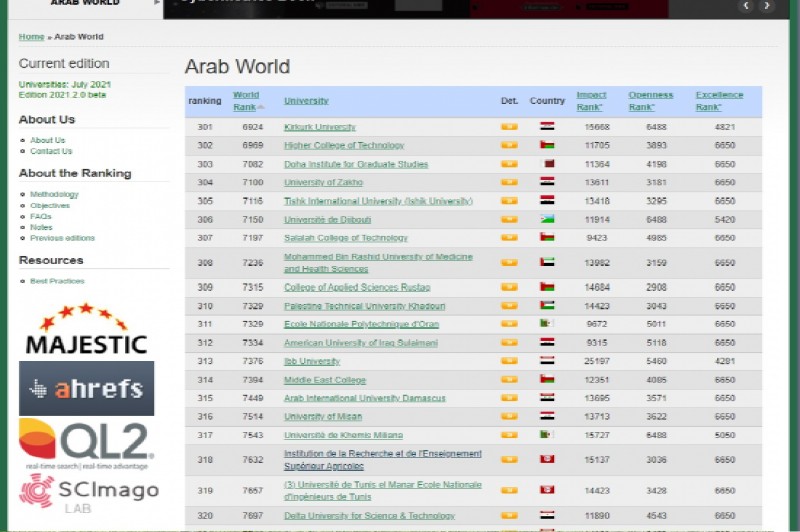The height and width of the screenshot is (532, 800).
Task: Open Contact Us in sidebar
Action: [51, 151]
